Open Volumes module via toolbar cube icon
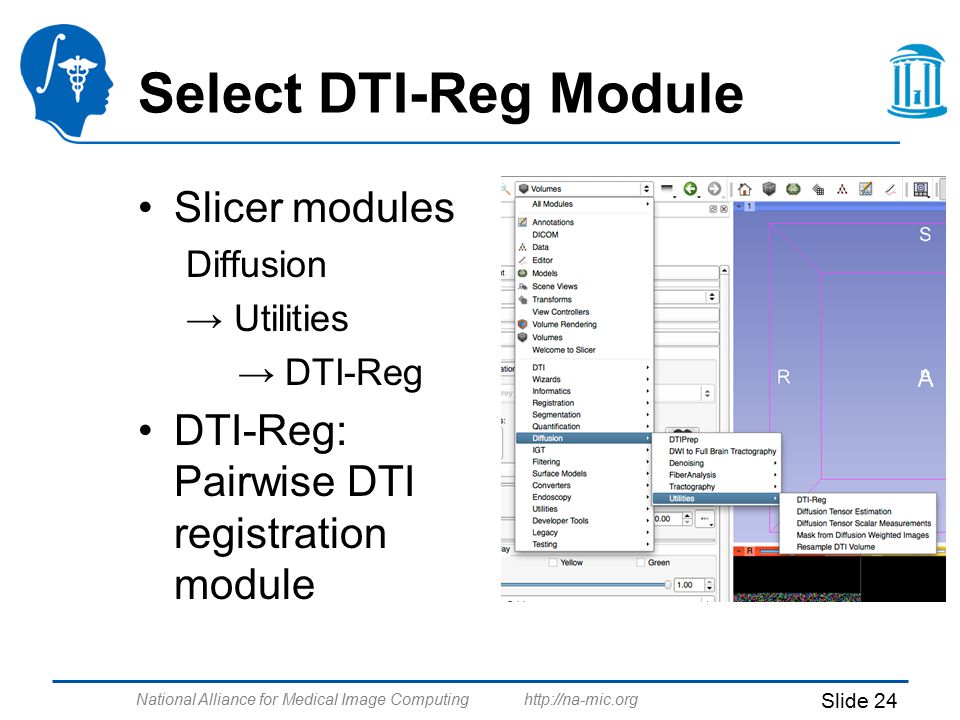Viewport: 960px width, 720px height. pyautogui.click(x=769, y=189)
